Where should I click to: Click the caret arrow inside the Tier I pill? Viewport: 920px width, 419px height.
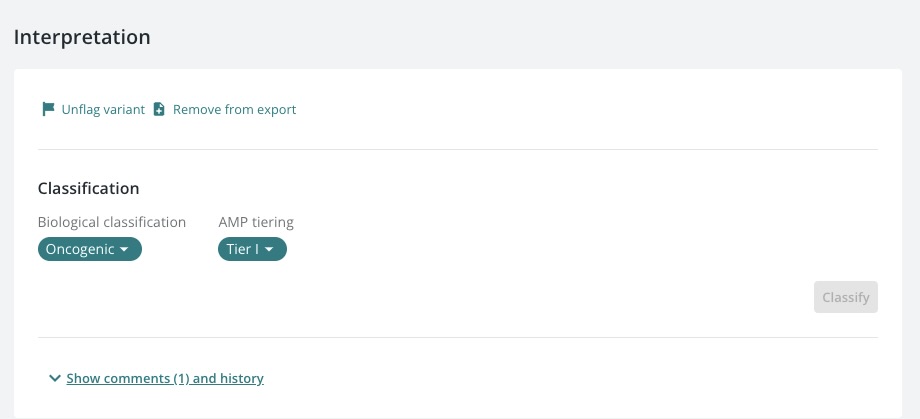click(269, 249)
